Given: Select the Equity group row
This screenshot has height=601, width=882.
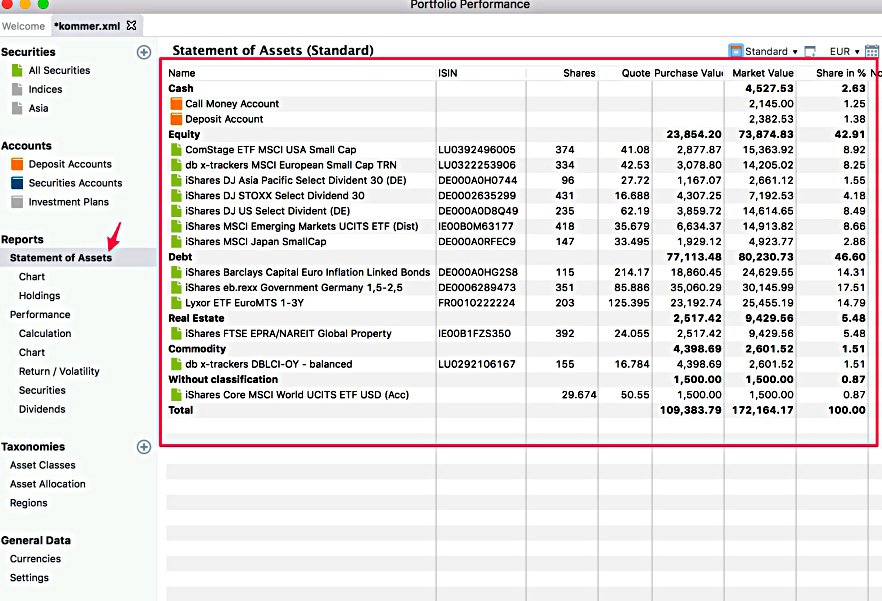Looking at the screenshot, I should pos(517,134).
